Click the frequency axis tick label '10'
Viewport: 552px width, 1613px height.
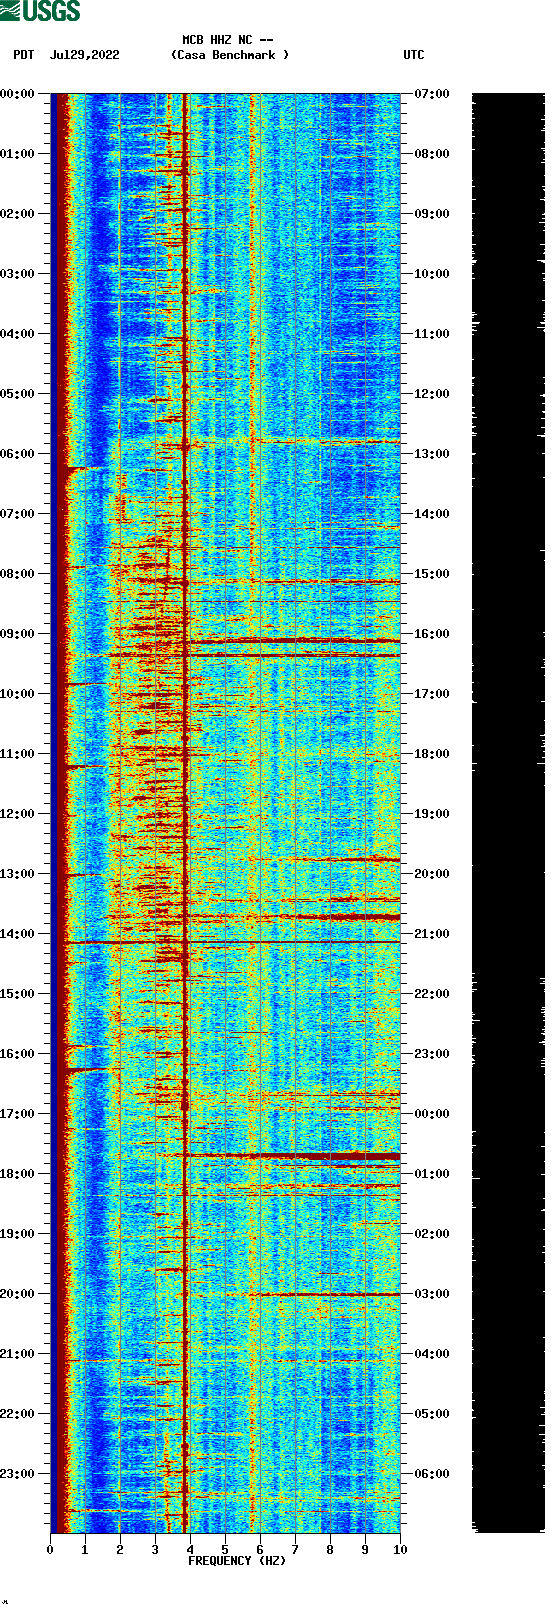pyautogui.click(x=400, y=1550)
